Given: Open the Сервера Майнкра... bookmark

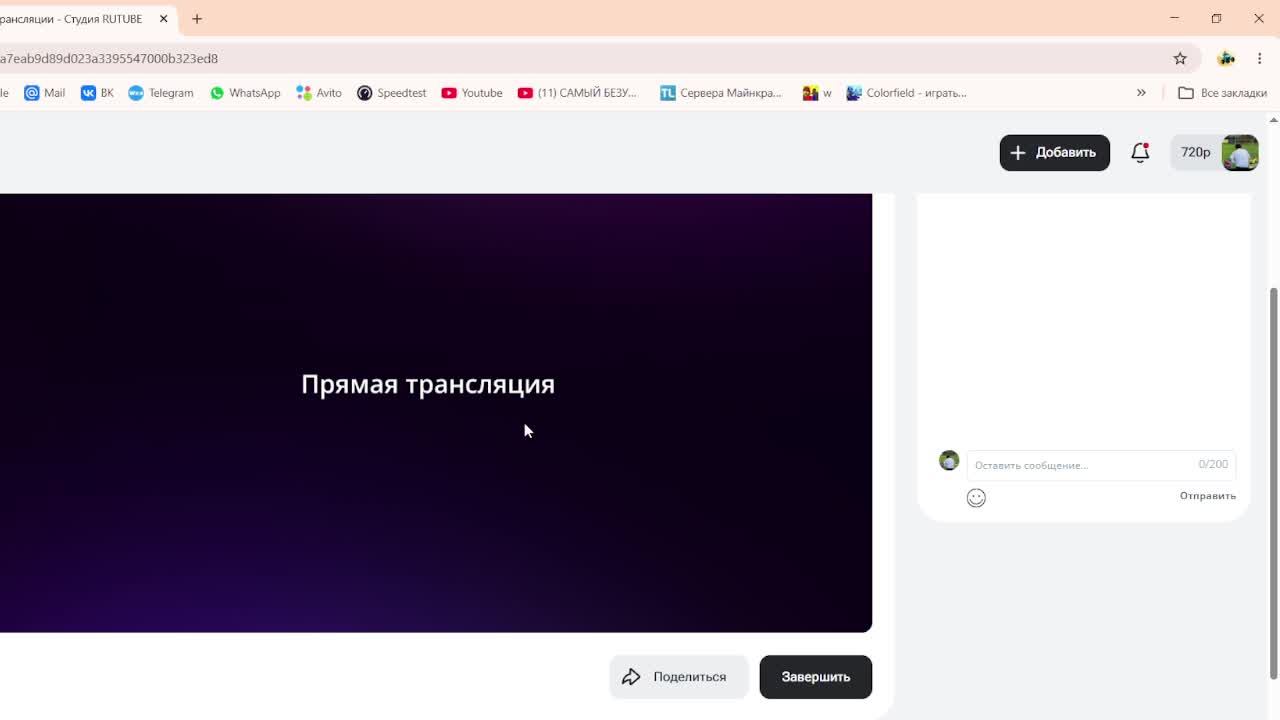Looking at the screenshot, I should [721, 93].
